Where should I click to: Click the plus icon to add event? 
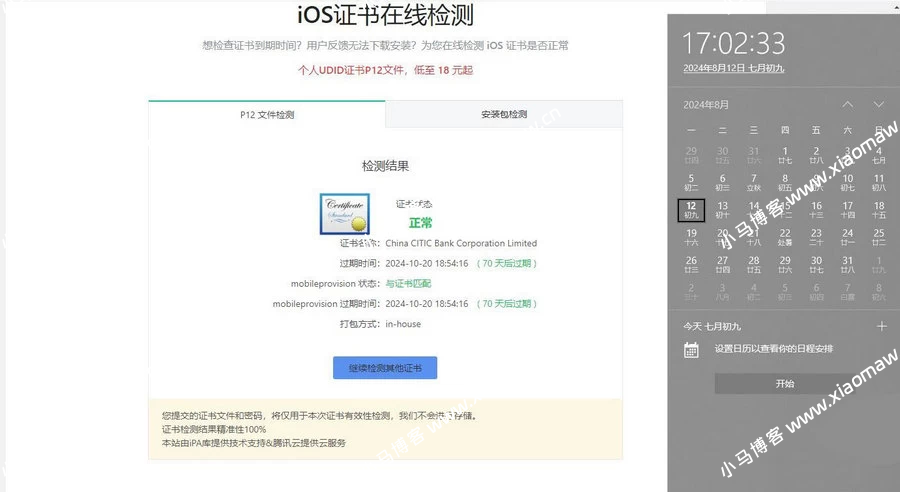point(881,326)
